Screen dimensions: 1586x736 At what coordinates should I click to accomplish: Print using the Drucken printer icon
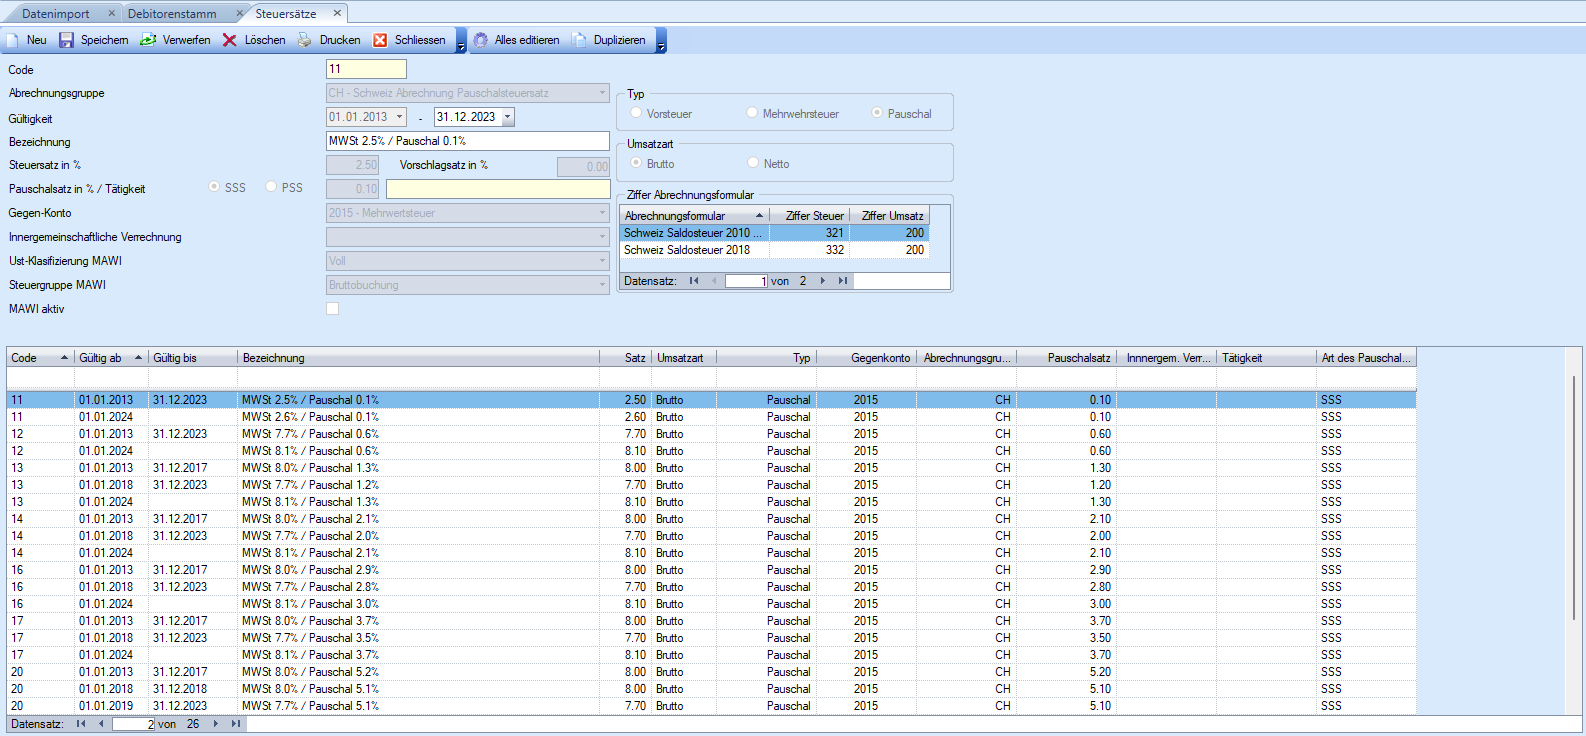point(305,40)
